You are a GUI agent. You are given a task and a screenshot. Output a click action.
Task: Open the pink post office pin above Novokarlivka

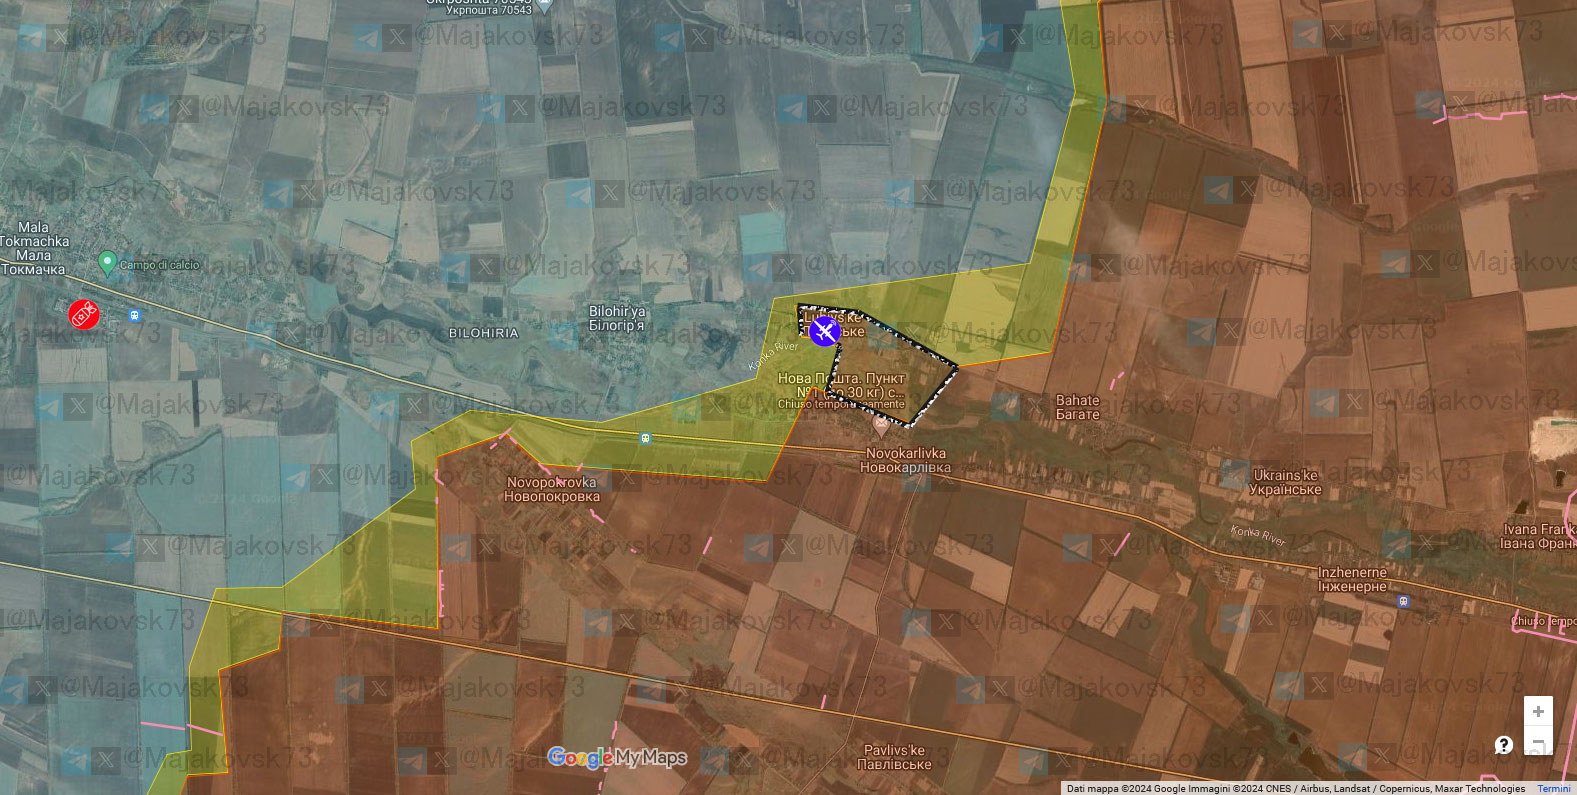[x=881, y=427]
